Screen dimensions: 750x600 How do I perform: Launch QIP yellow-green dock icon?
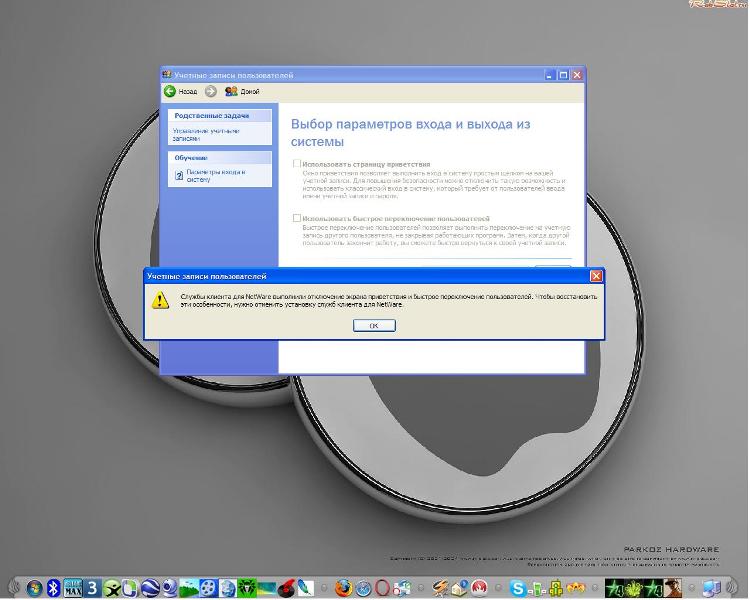(556, 588)
